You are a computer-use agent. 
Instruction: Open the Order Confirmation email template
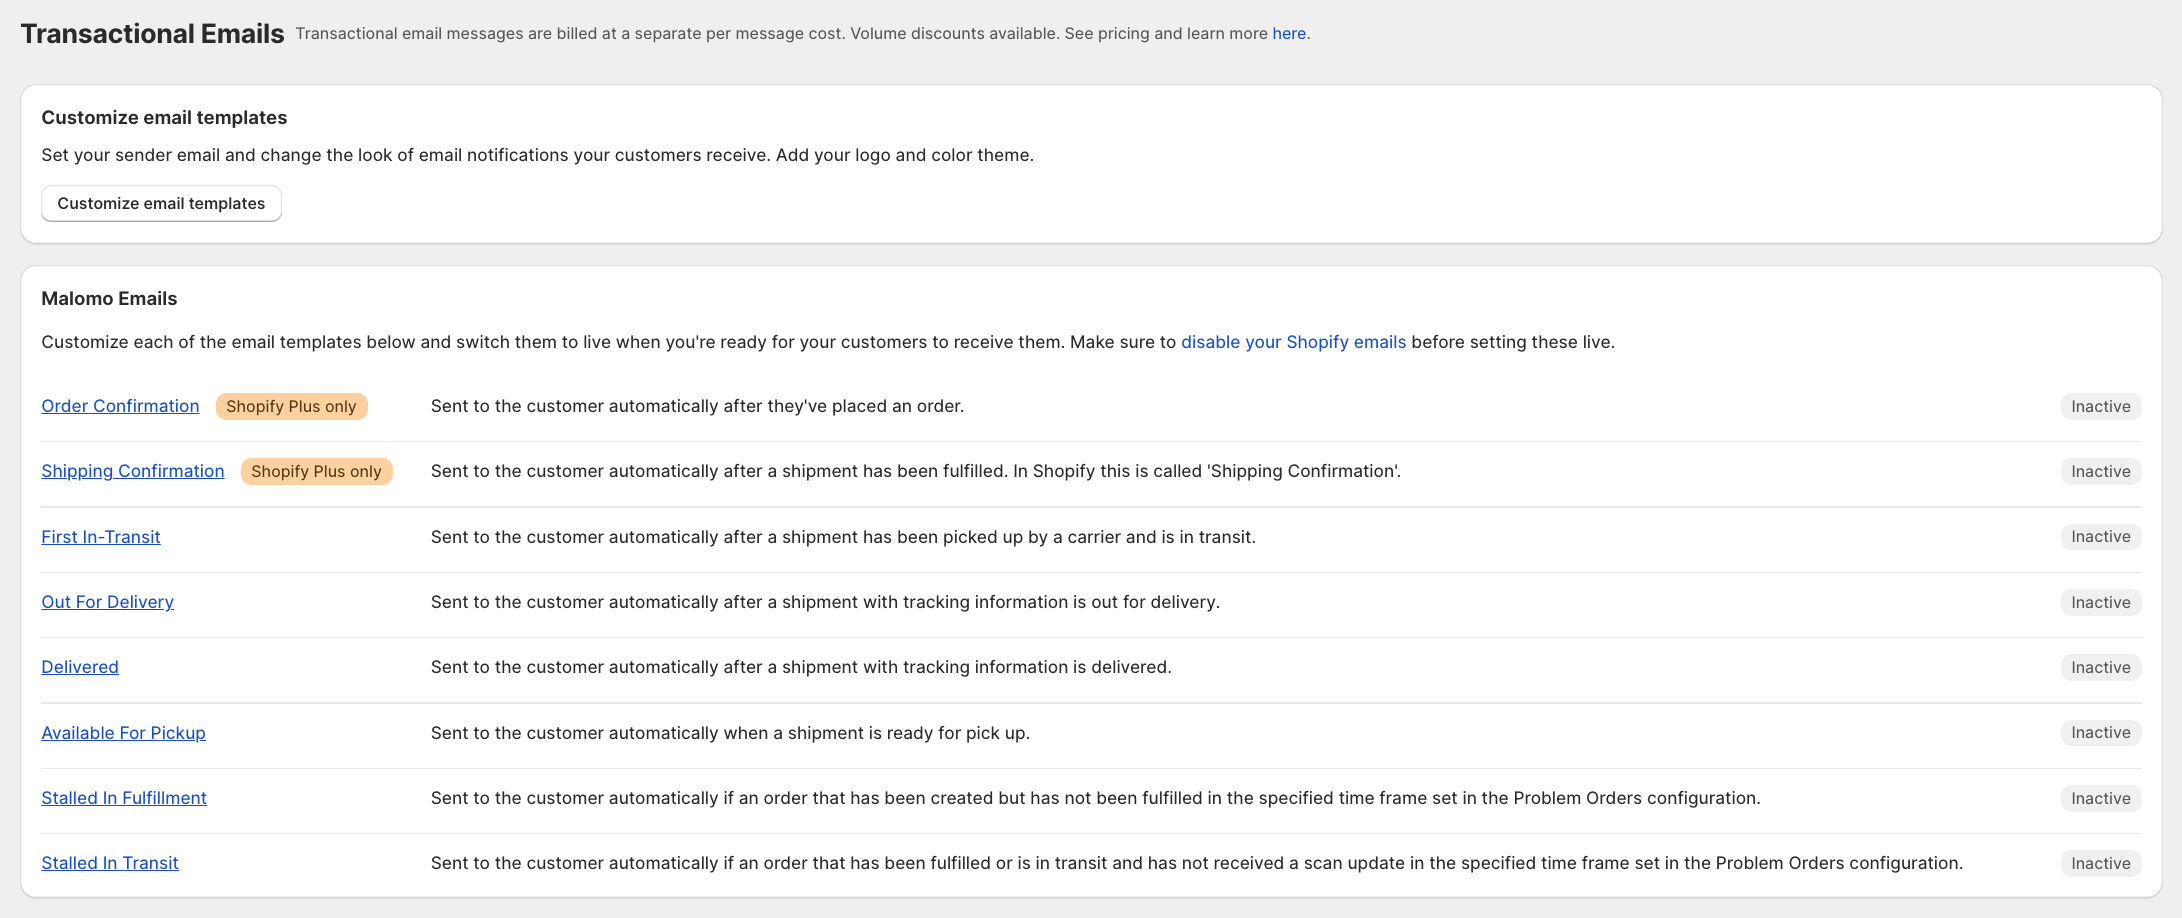[120, 406]
